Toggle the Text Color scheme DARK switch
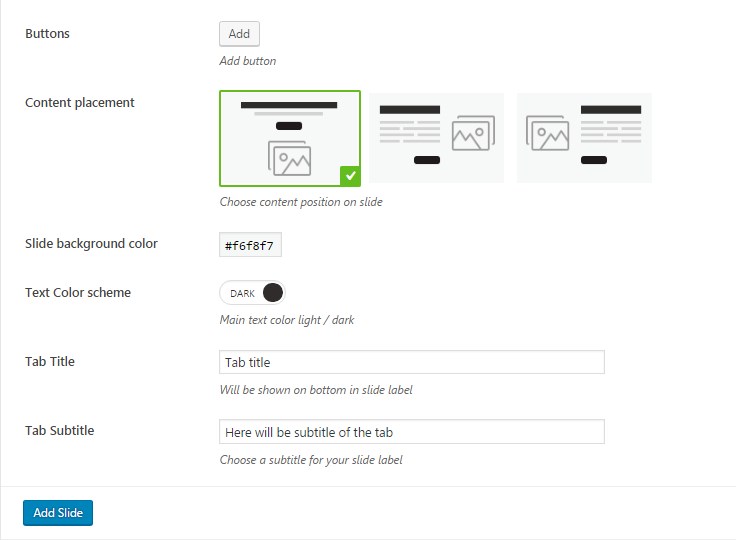The height and width of the screenshot is (540, 736). tap(252, 293)
